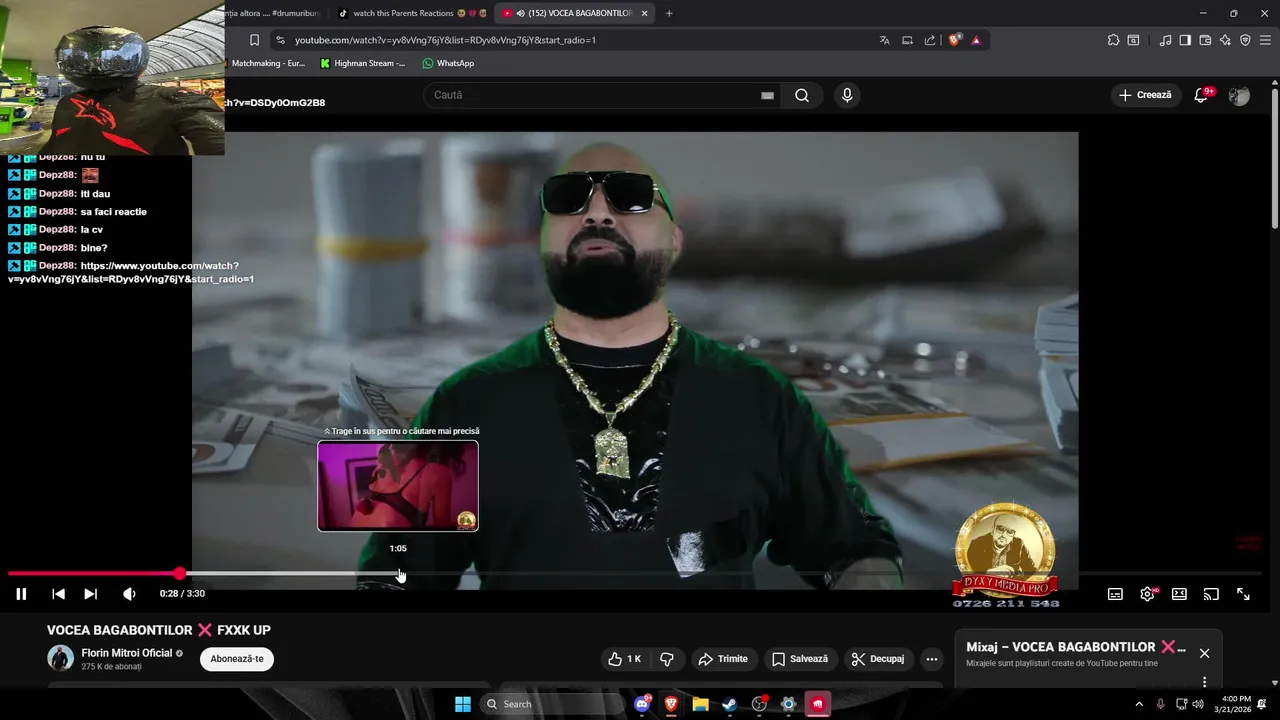The image size is (1280, 720).
Task: Open the Matchmaking bookmark
Action: pyautogui.click(x=268, y=63)
